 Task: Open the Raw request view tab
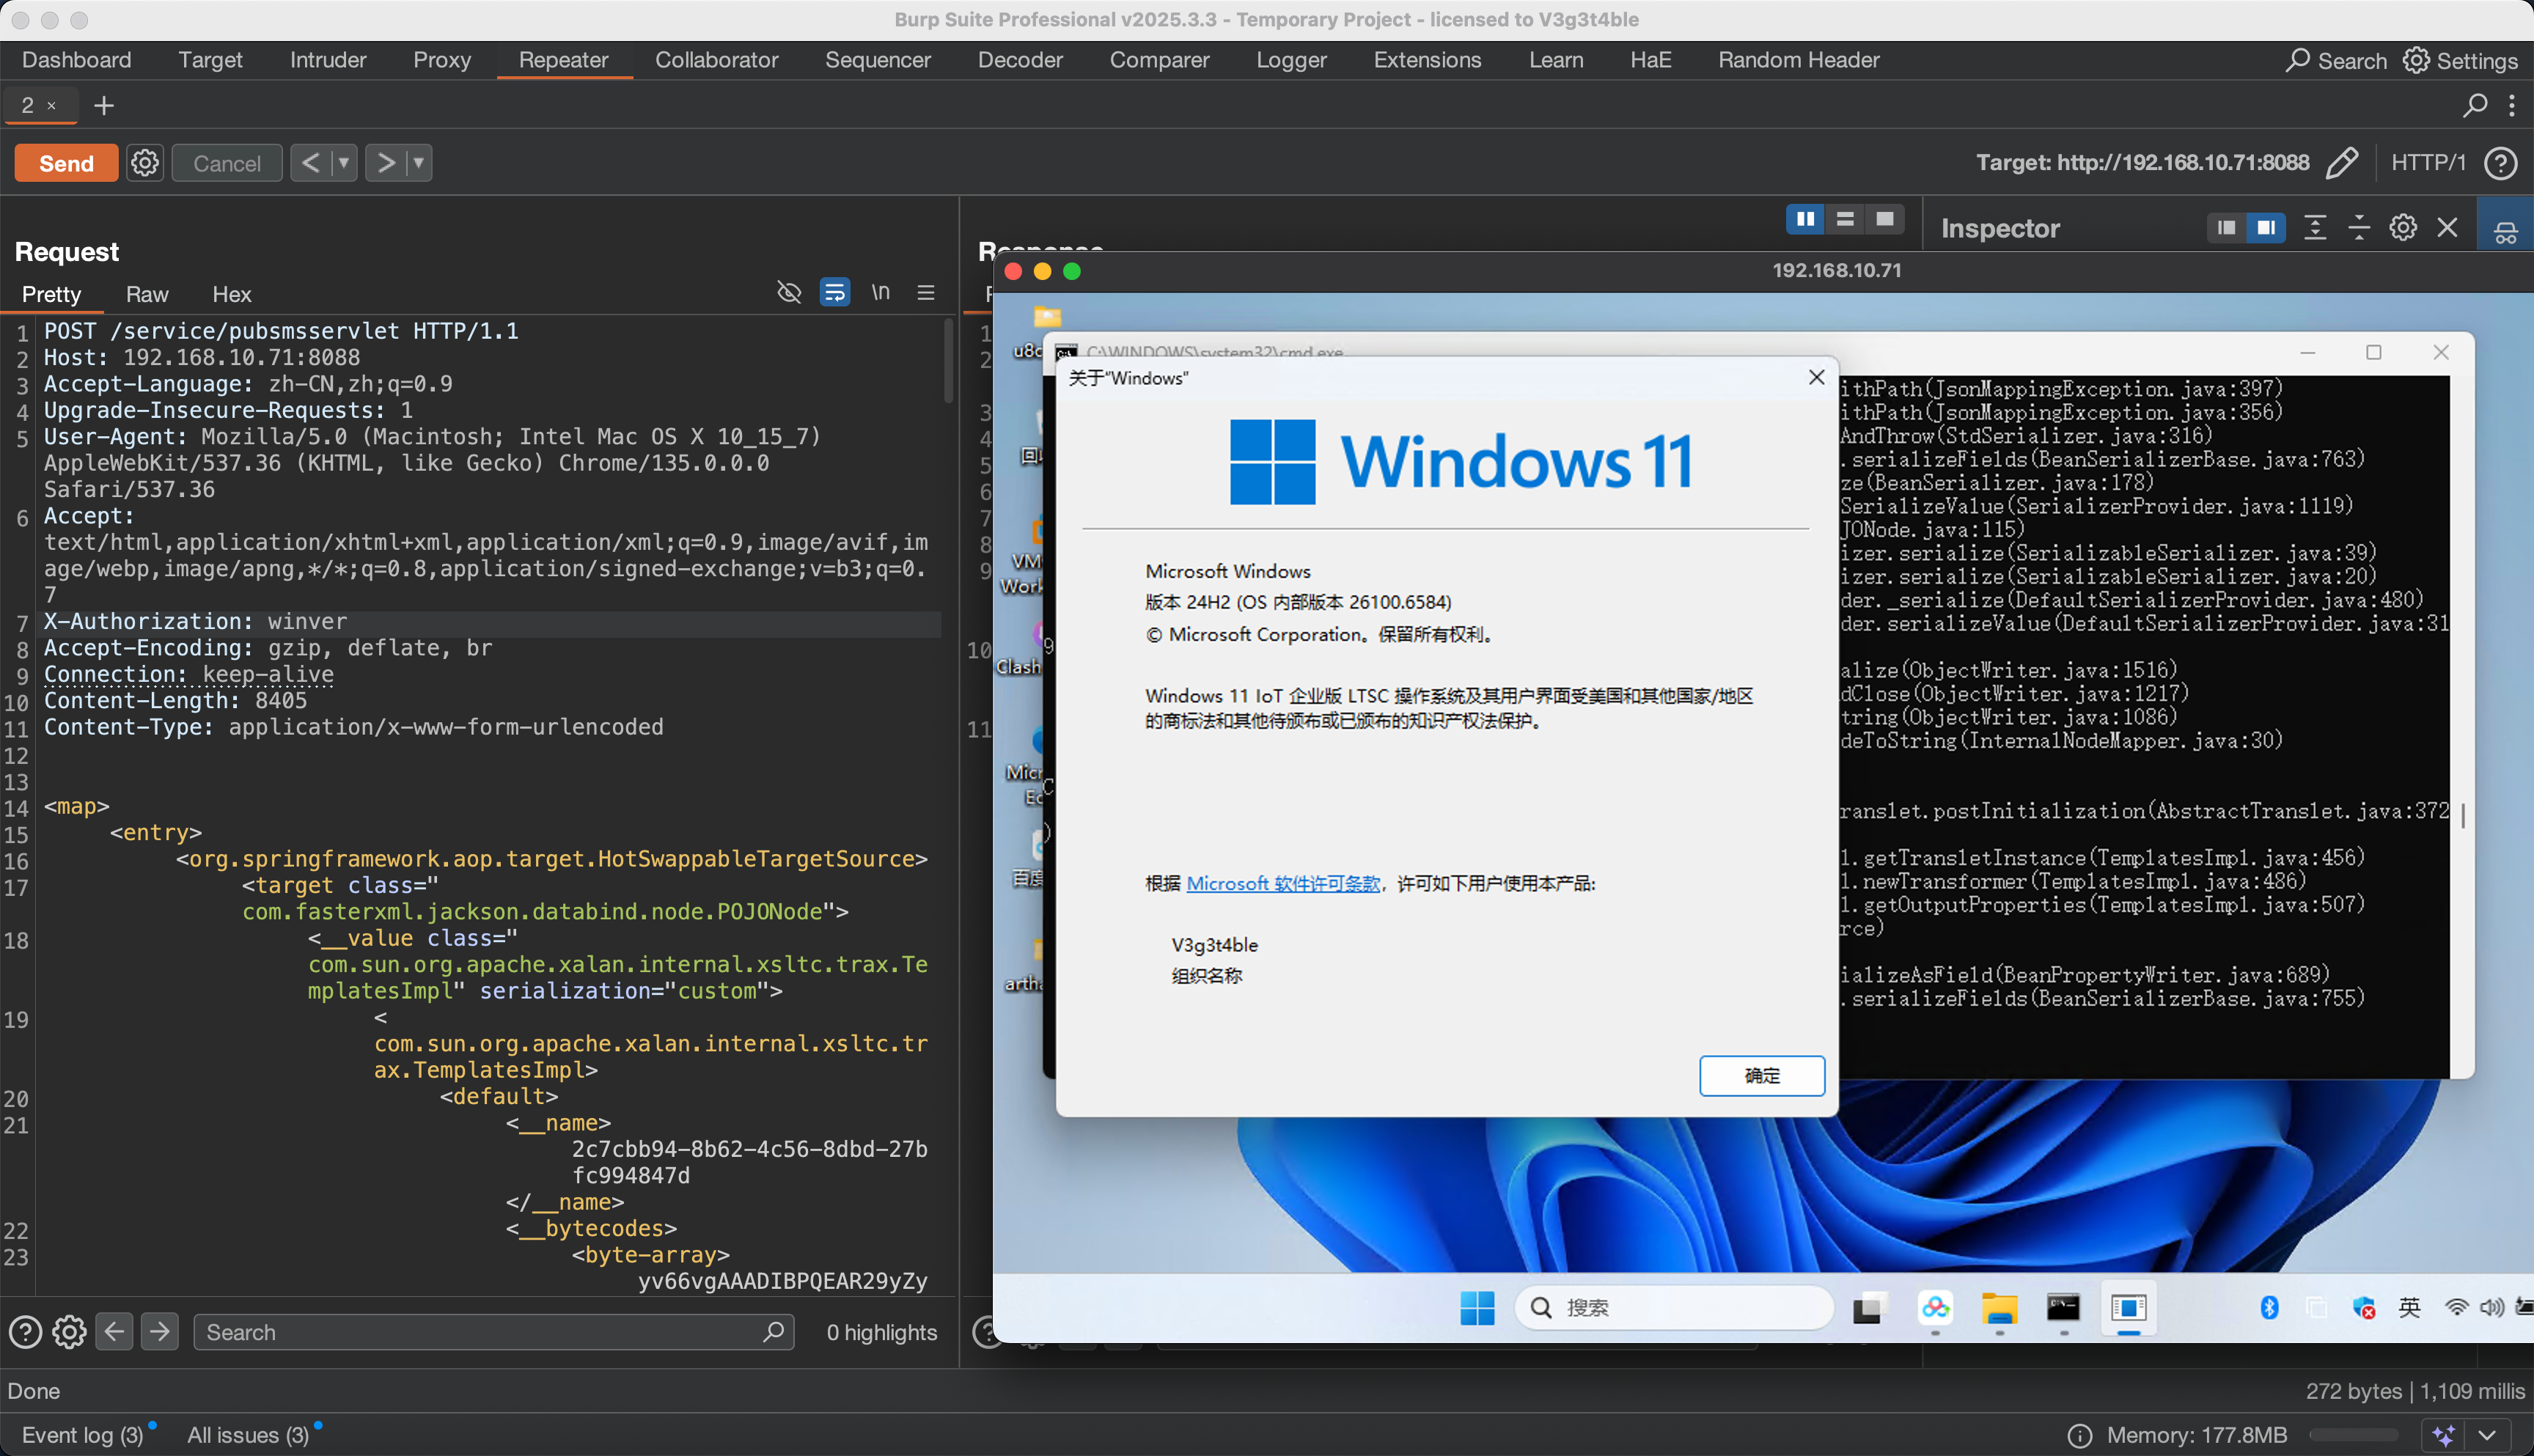(x=147, y=294)
